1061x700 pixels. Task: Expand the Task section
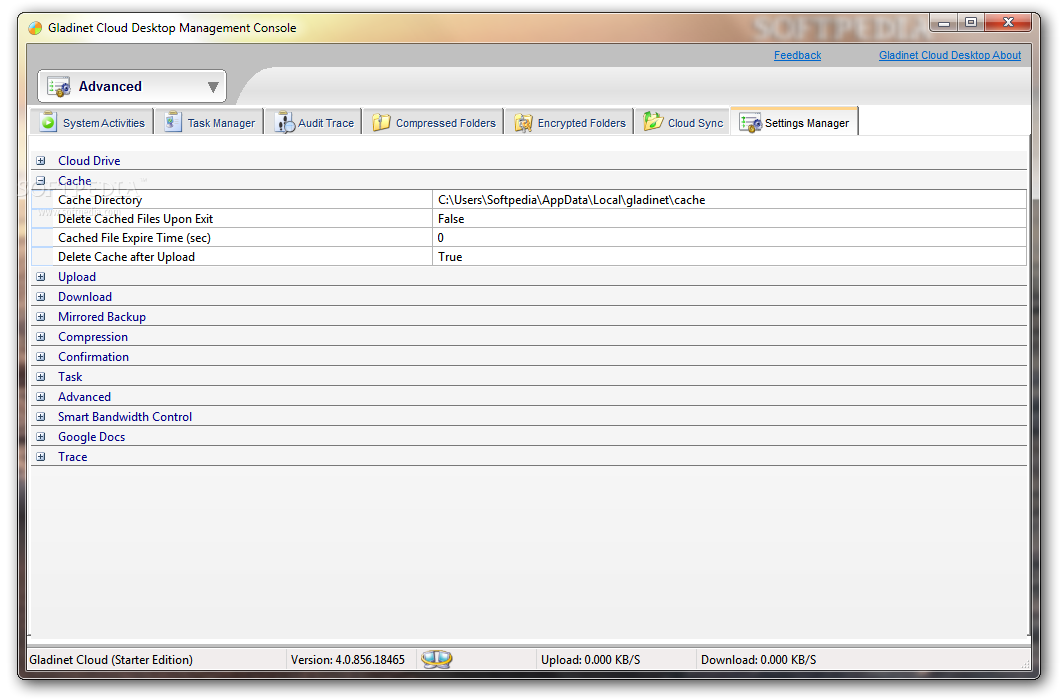point(41,376)
